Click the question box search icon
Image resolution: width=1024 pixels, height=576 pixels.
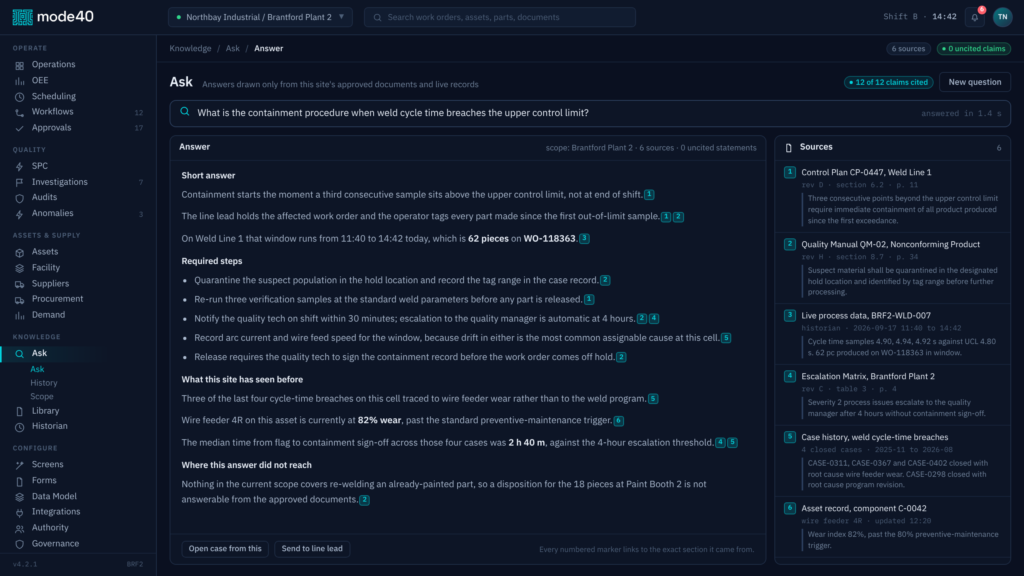coord(185,112)
